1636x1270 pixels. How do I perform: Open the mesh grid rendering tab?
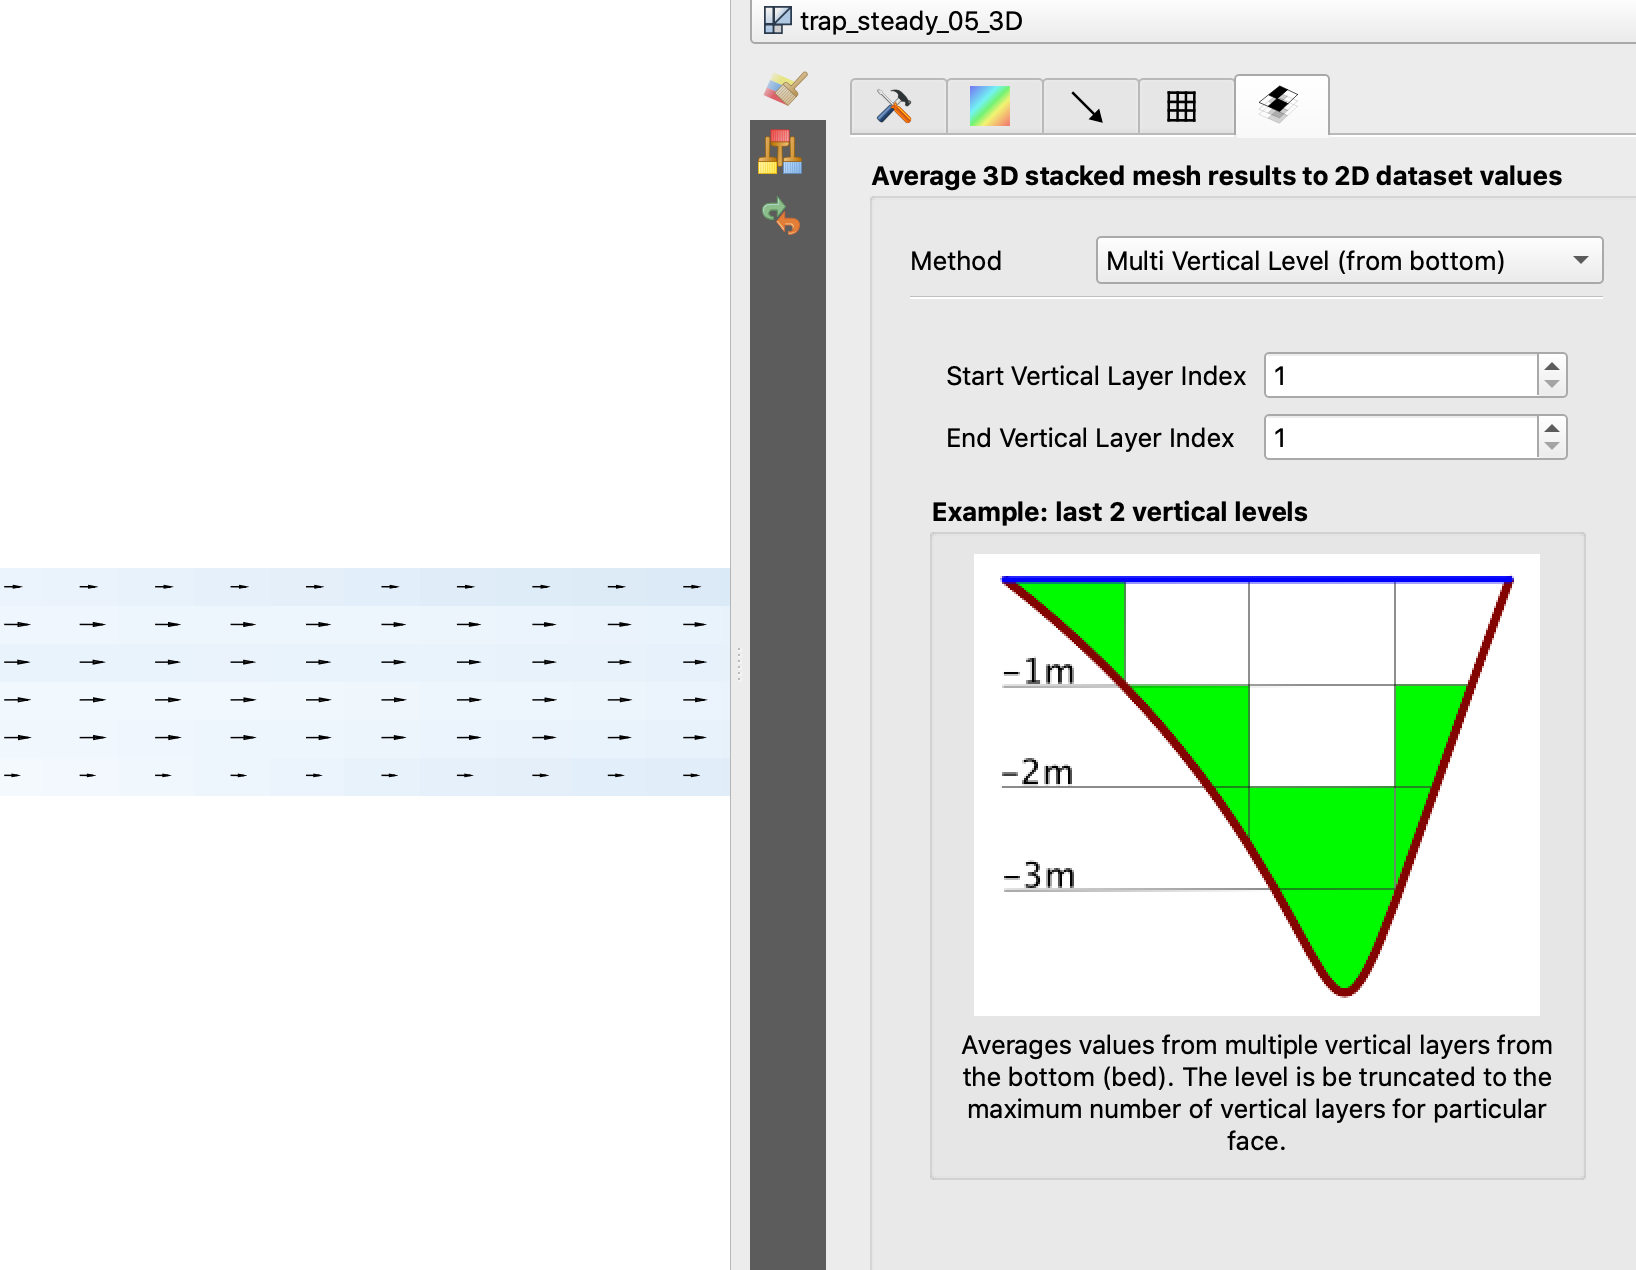[x=1181, y=106]
